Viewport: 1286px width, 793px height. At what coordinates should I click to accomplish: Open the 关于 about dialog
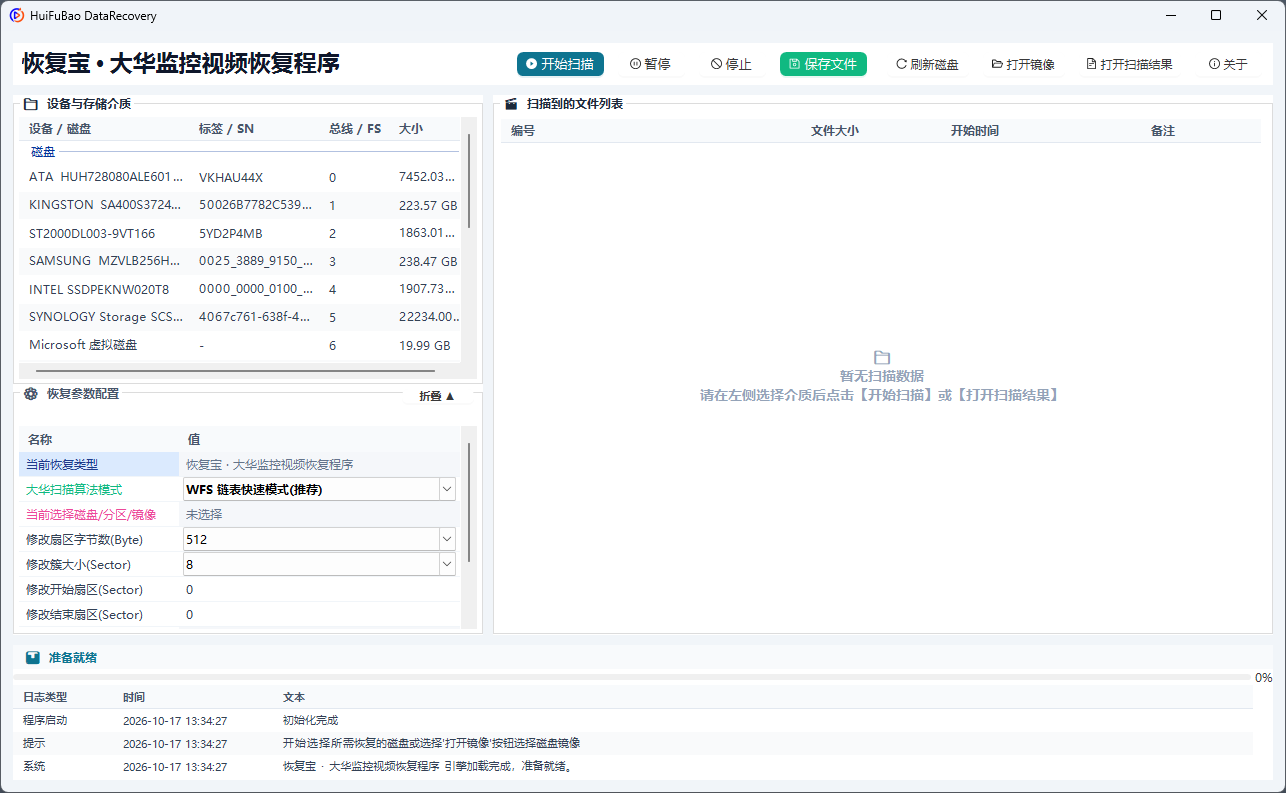click(1228, 64)
